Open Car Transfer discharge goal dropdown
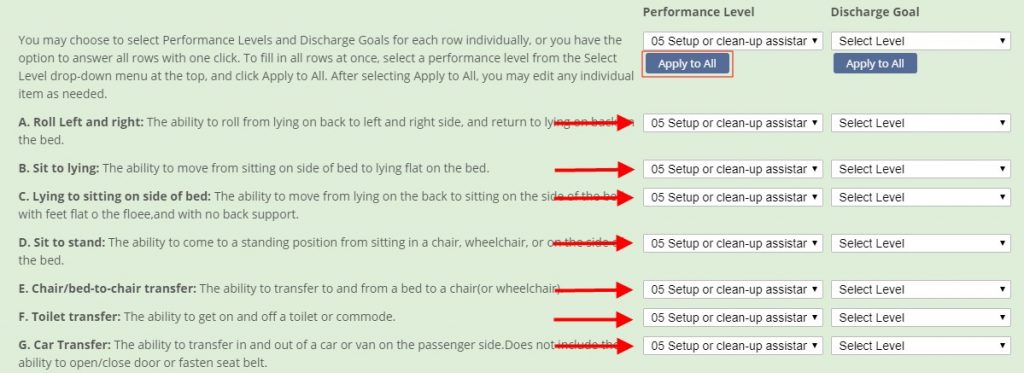1024x373 pixels. pyautogui.click(x=921, y=346)
